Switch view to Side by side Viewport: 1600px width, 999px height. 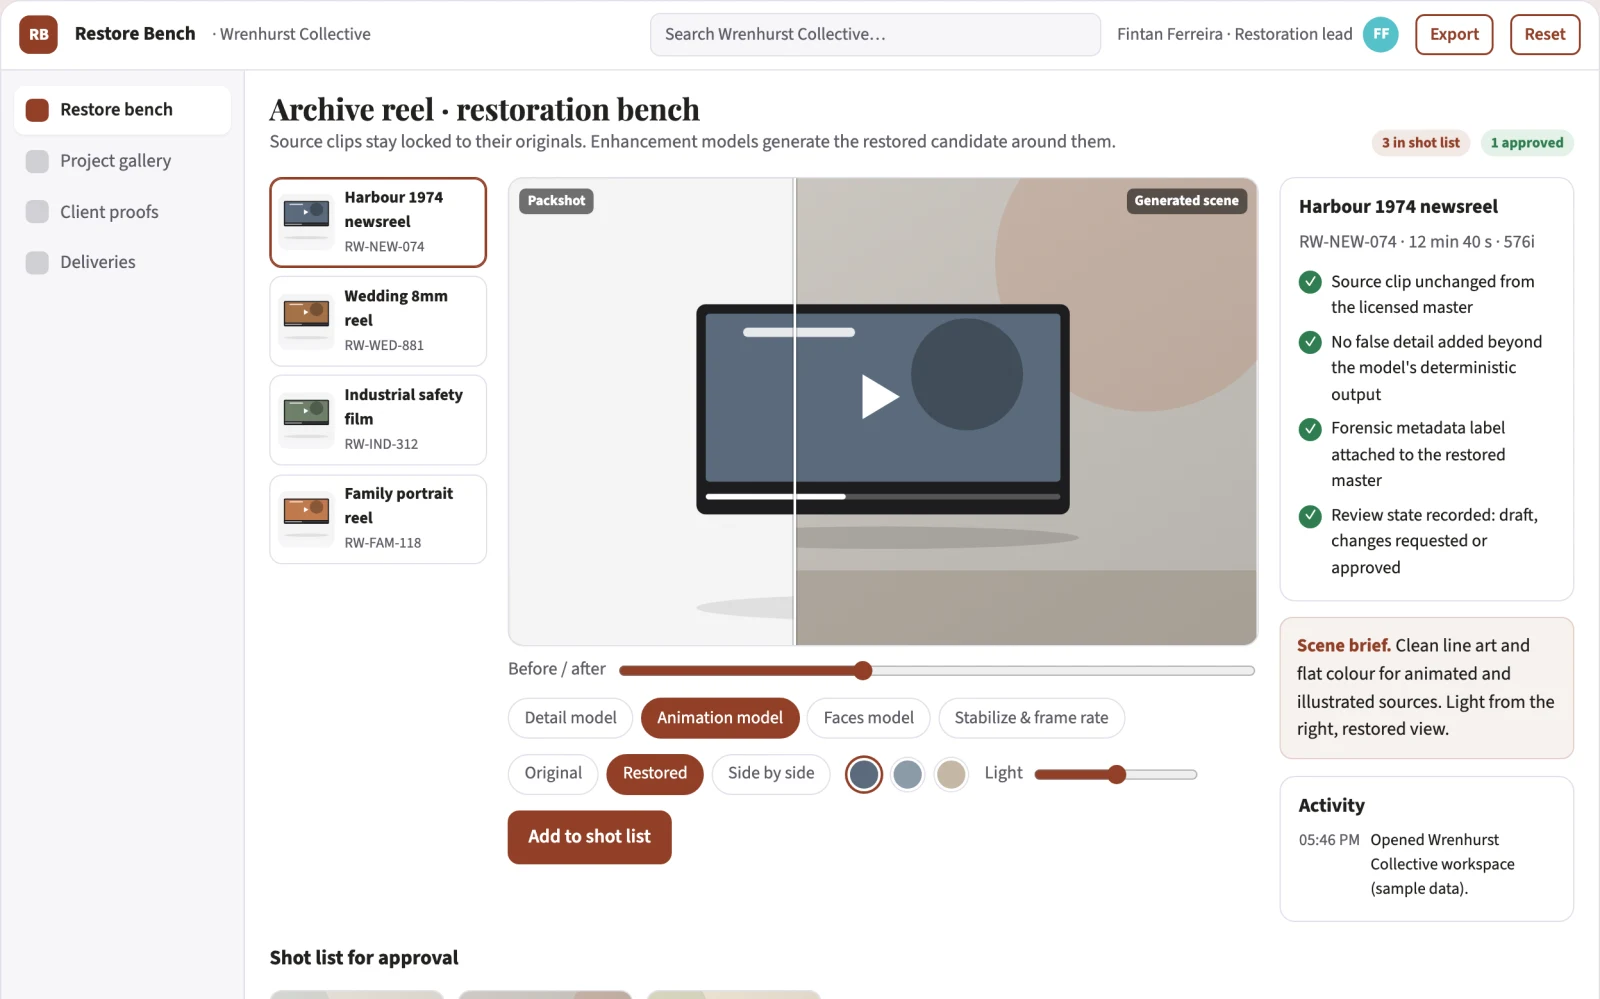(771, 774)
